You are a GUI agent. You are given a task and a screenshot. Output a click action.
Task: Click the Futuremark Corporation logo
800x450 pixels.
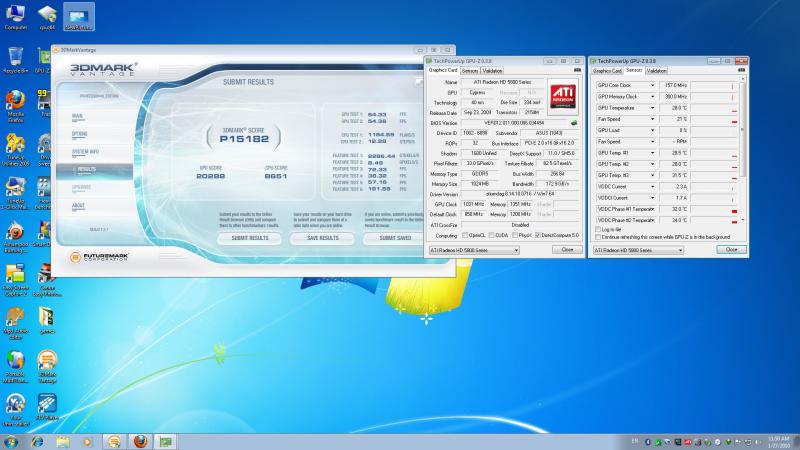click(x=99, y=257)
